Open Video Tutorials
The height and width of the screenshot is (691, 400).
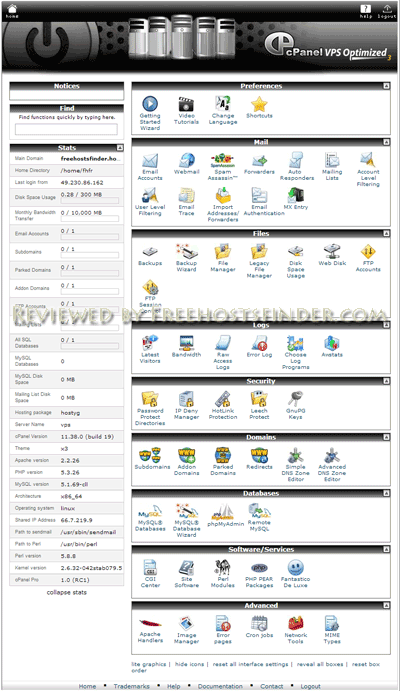tap(186, 110)
